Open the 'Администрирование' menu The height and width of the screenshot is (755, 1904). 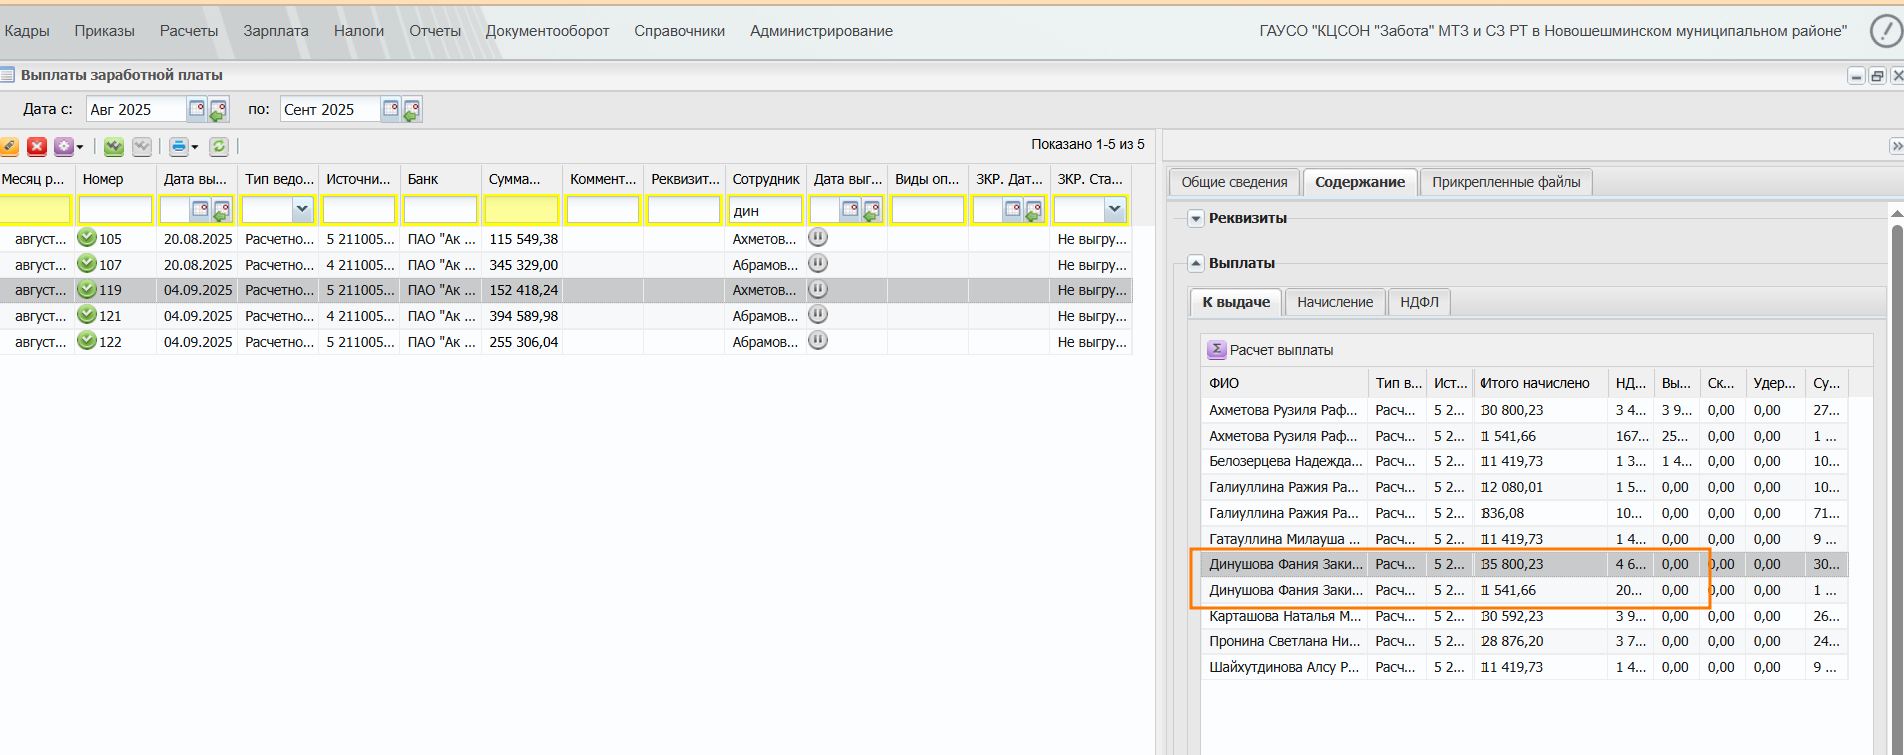coord(822,31)
